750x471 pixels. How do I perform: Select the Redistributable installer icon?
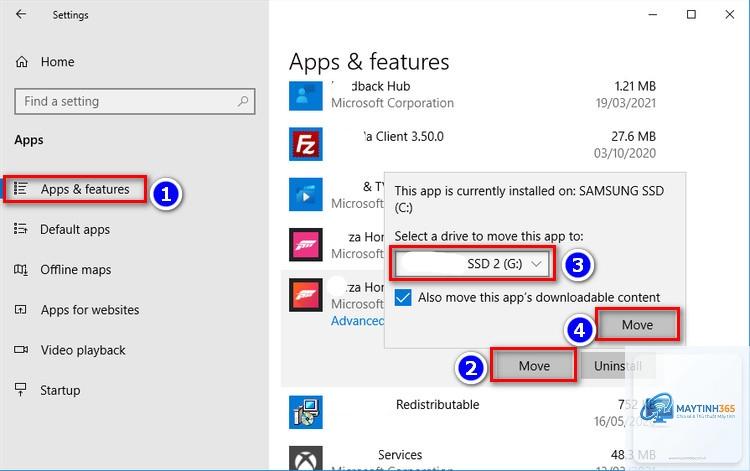(306, 412)
